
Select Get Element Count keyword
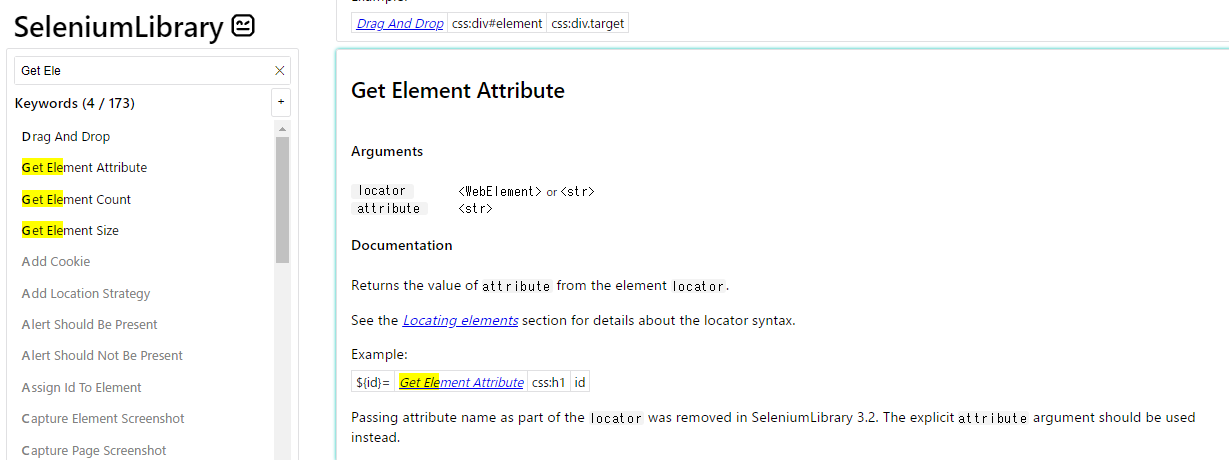click(x=76, y=199)
